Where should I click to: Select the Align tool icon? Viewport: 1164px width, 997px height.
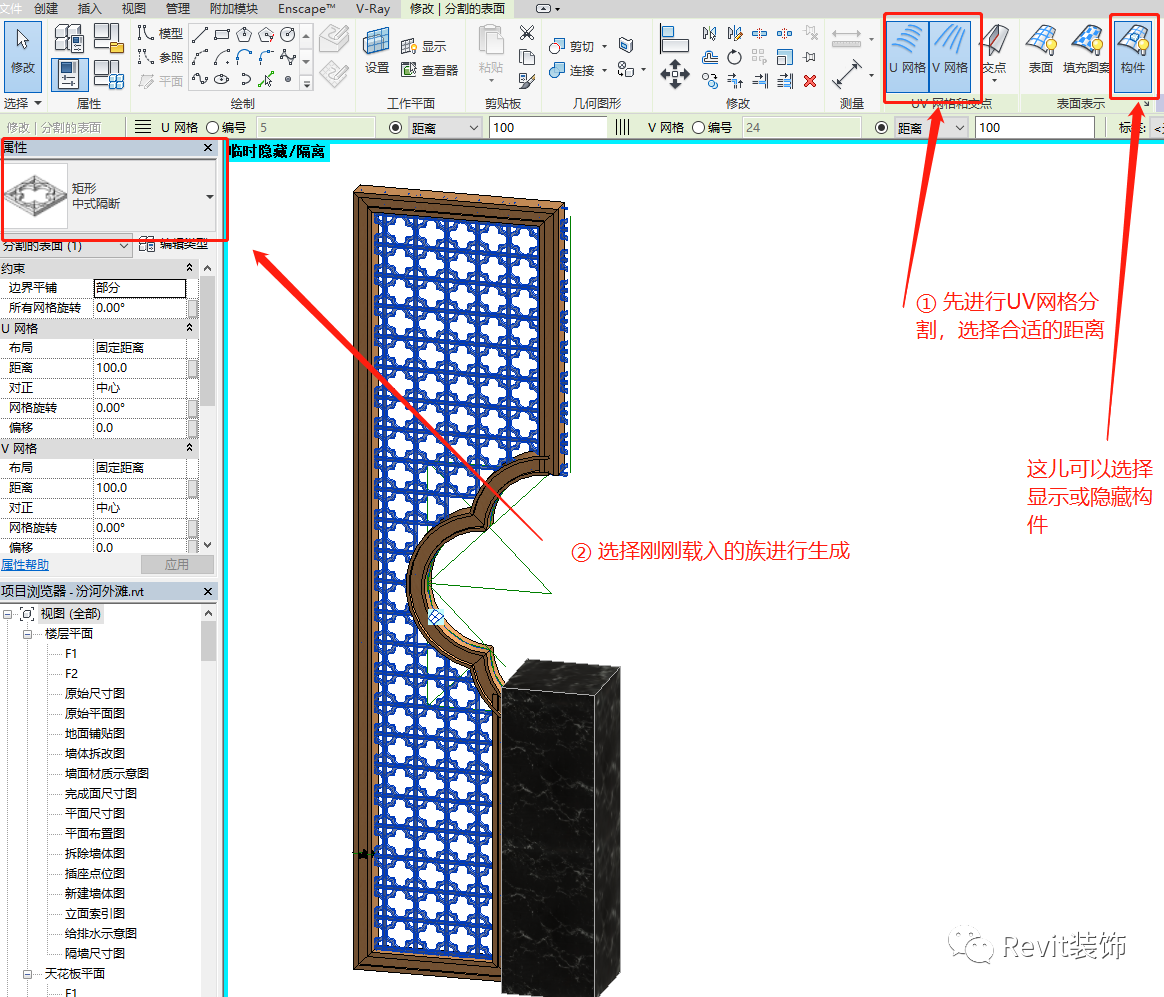click(x=674, y=39)
